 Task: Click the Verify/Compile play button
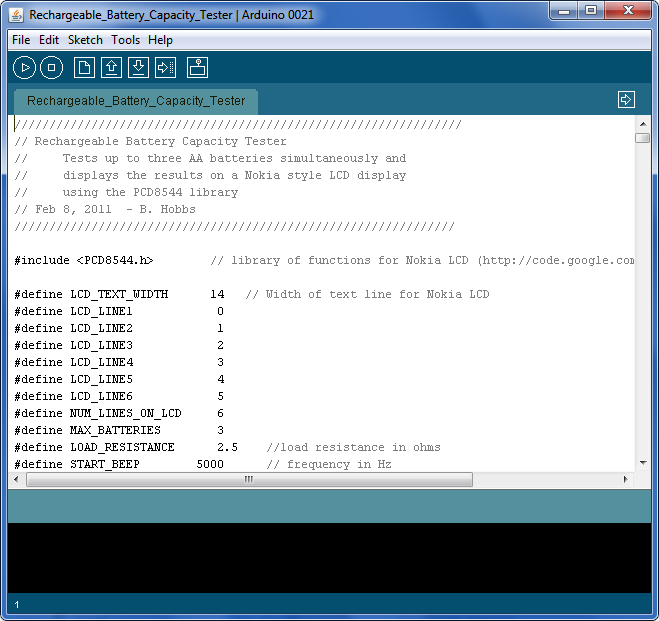point(24,67)
